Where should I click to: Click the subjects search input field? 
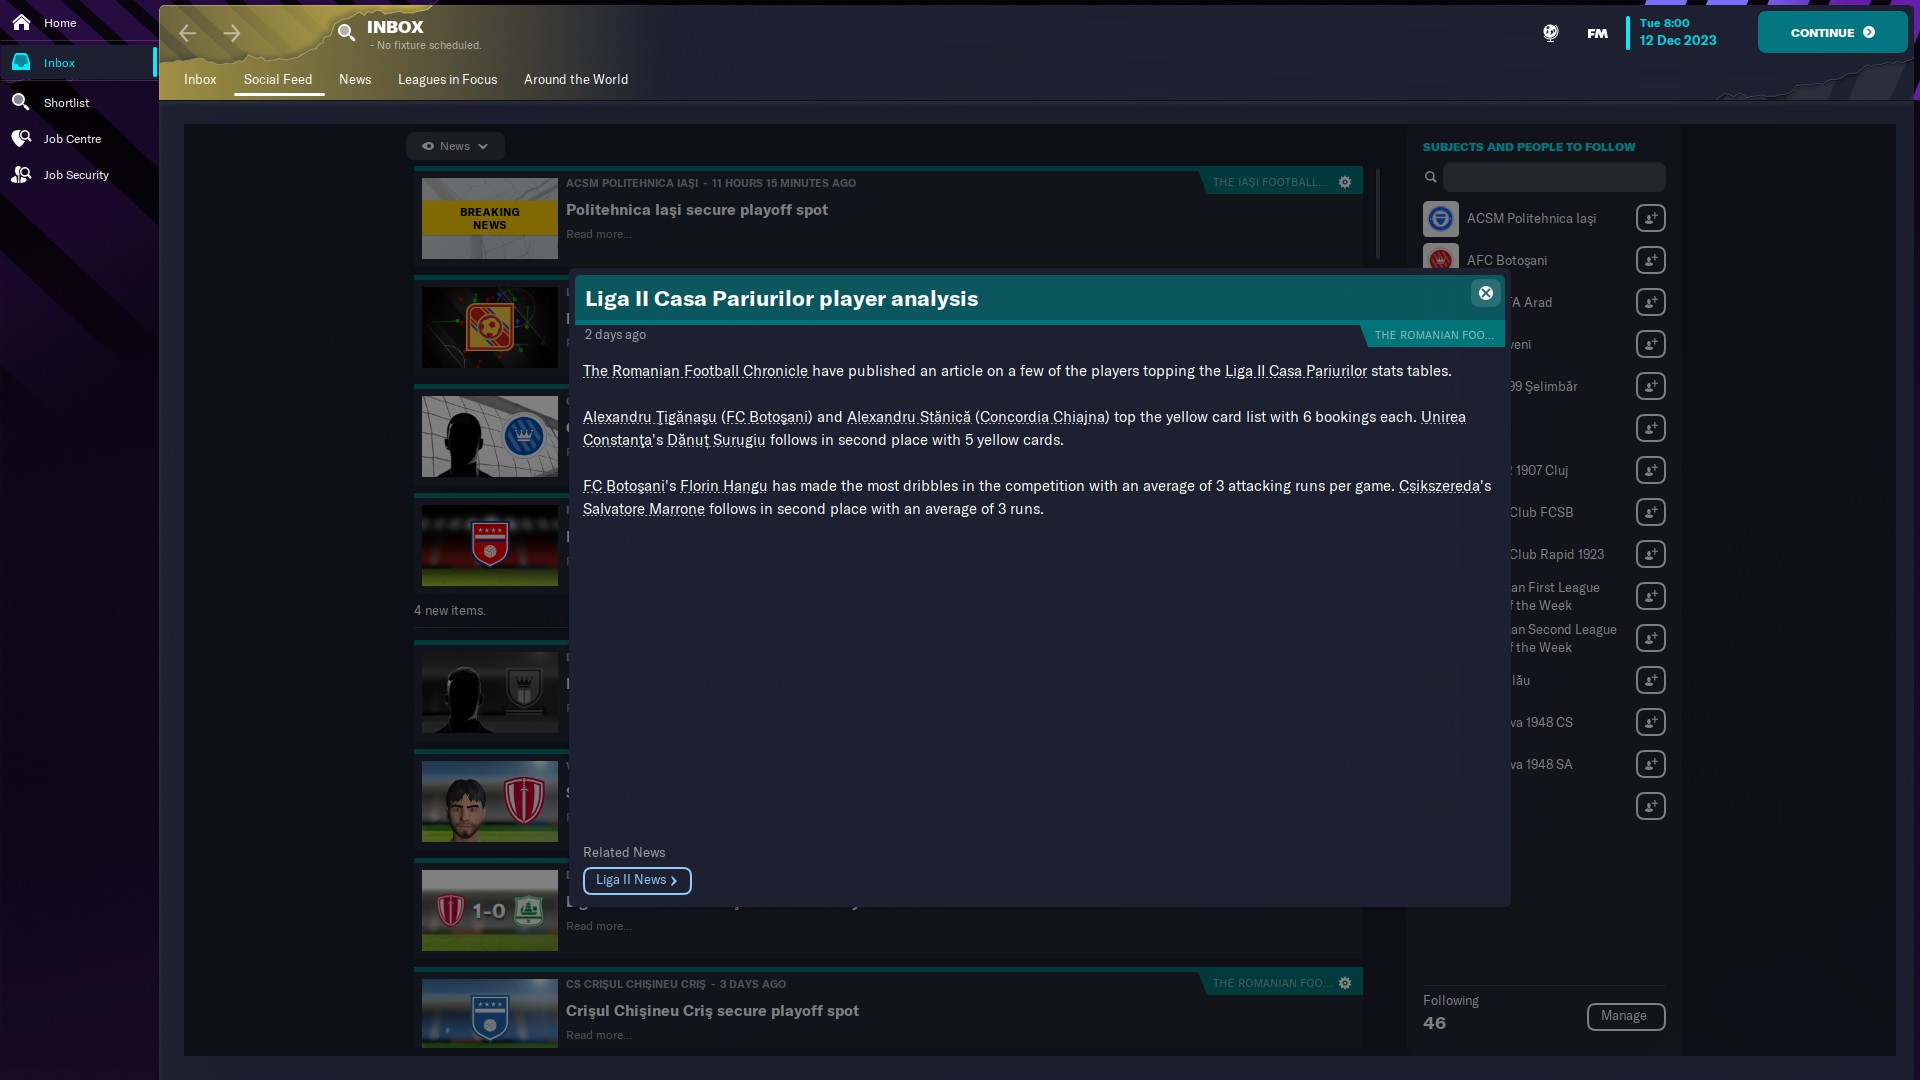click(x=1553, y=177)
